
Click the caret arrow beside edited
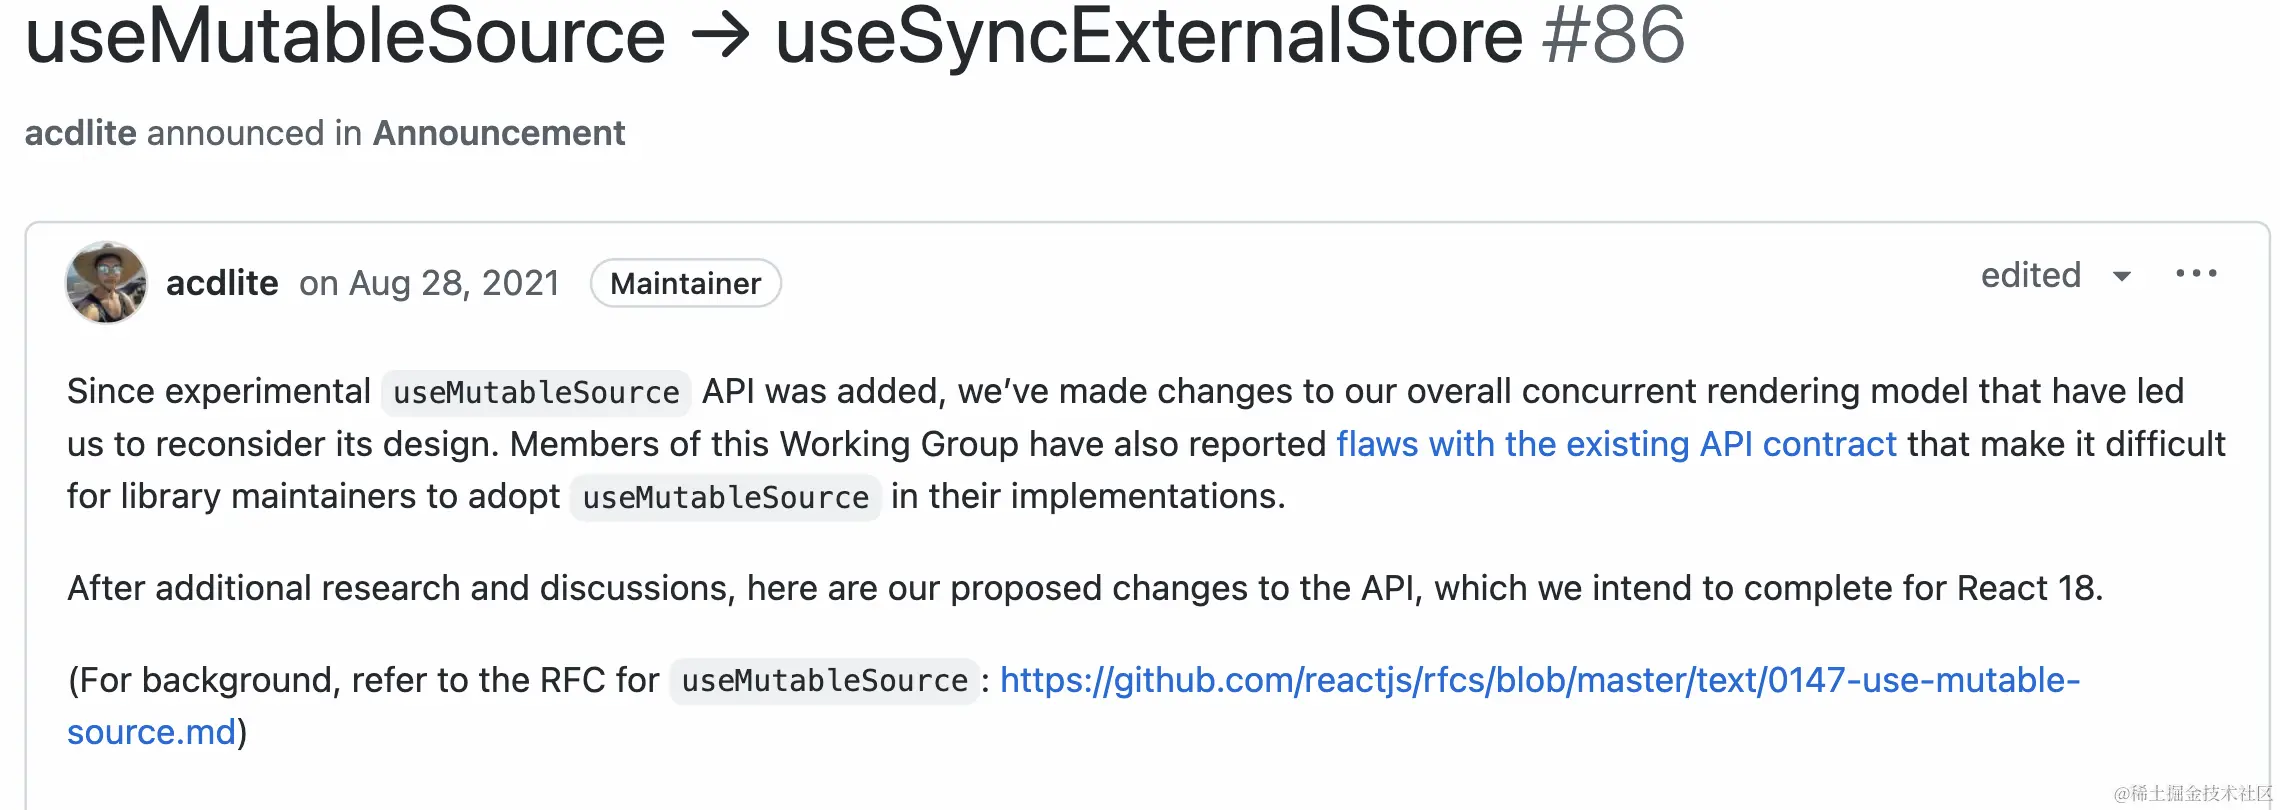point(2121,277)
